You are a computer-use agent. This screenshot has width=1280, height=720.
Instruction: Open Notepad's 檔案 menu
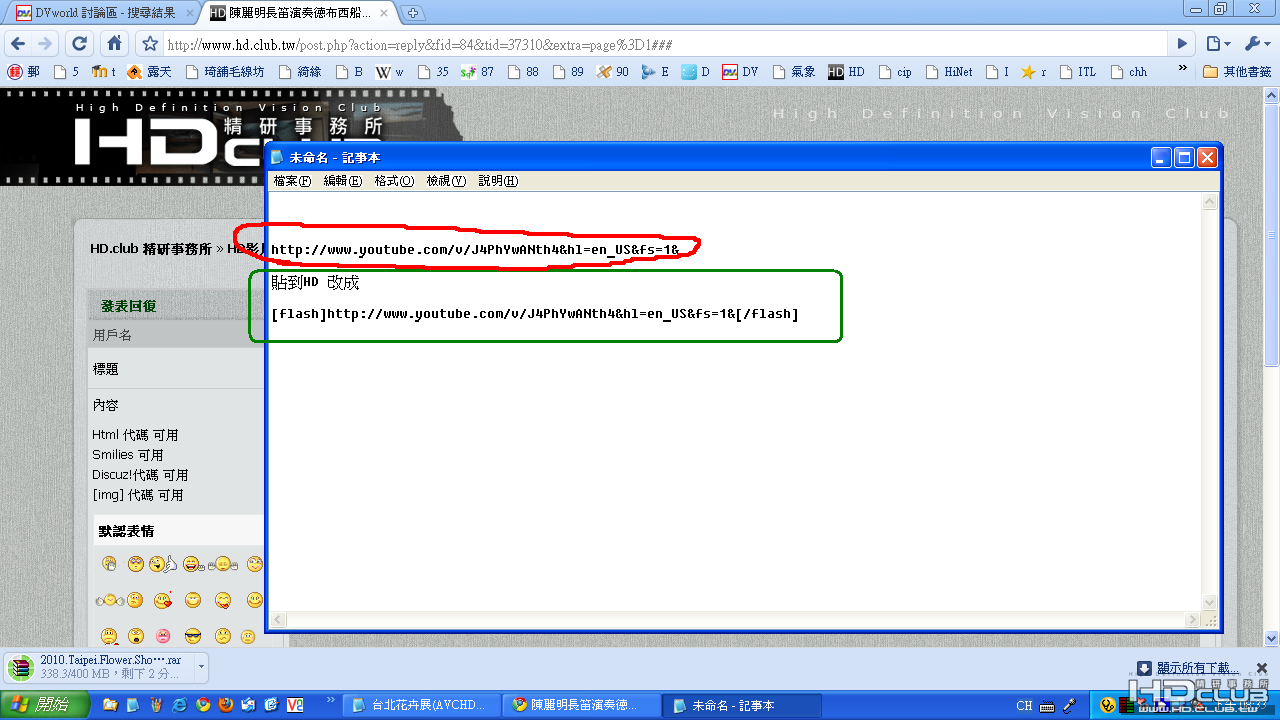point(292,181)
